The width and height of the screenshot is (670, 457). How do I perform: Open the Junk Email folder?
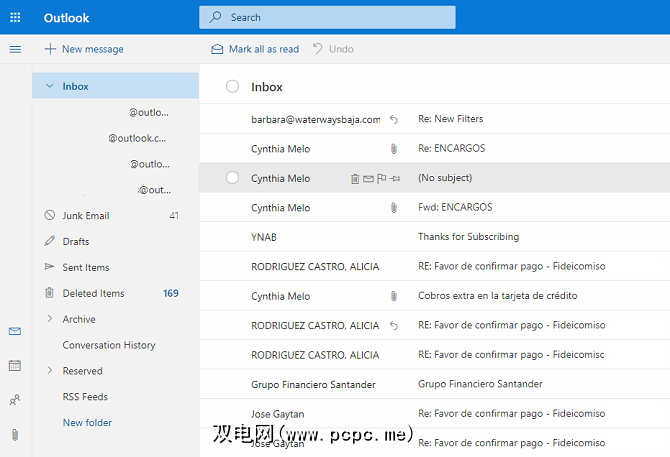pos(86,216)
